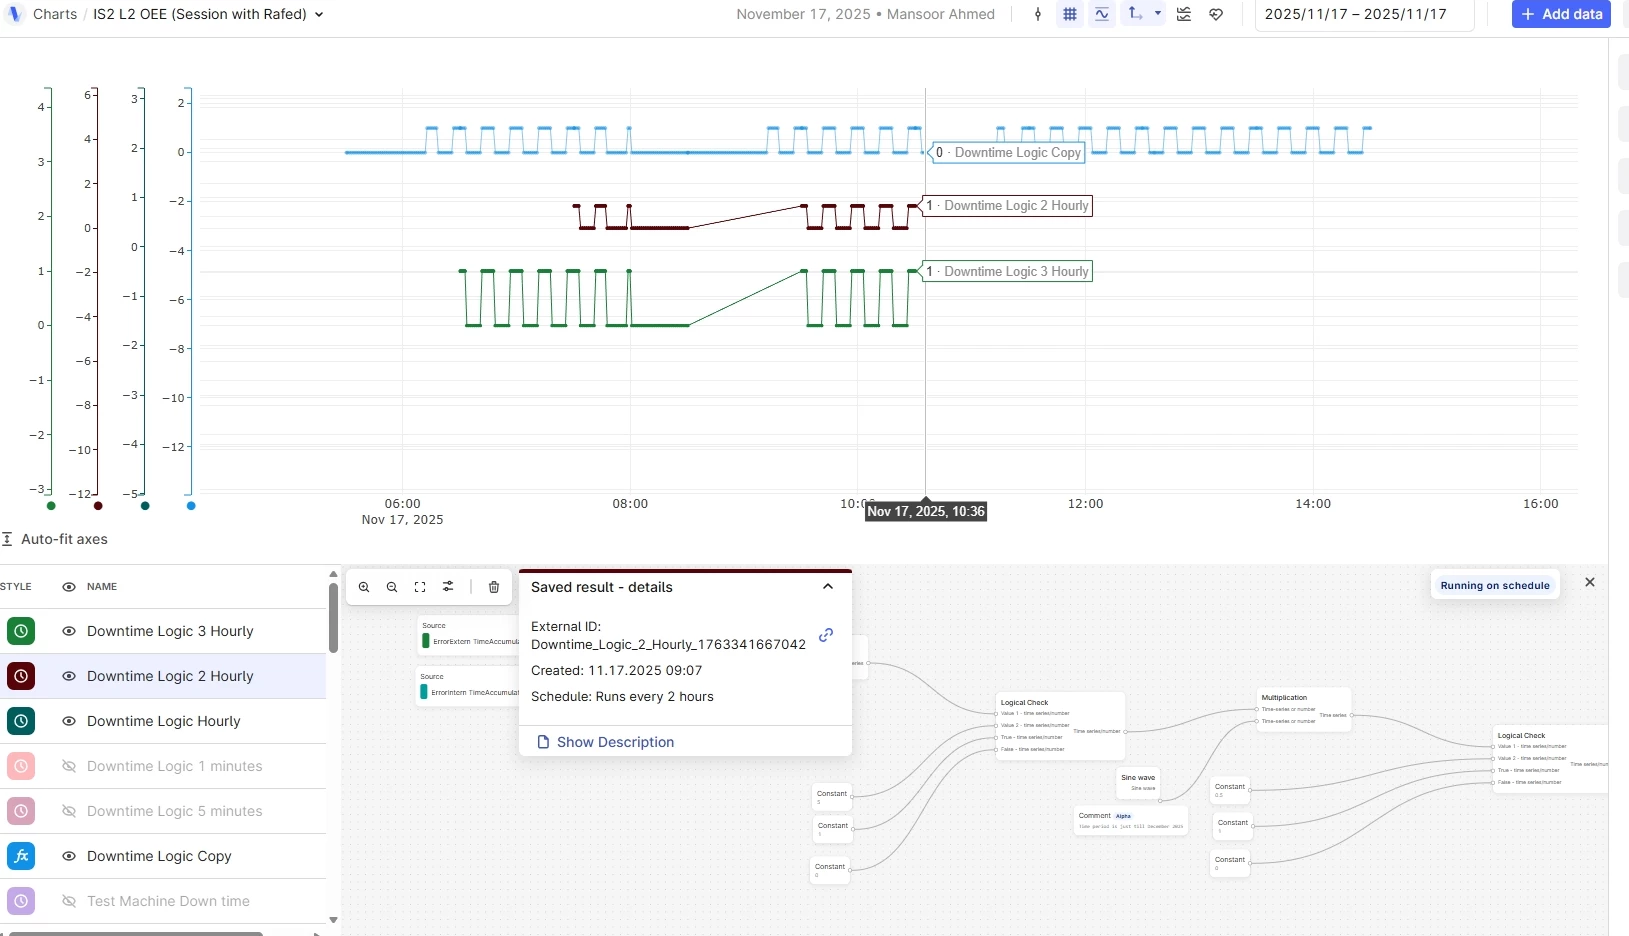1629x936 pixels.
Task: Click the blue y-axis handle dot
Action: pos(191,506)
